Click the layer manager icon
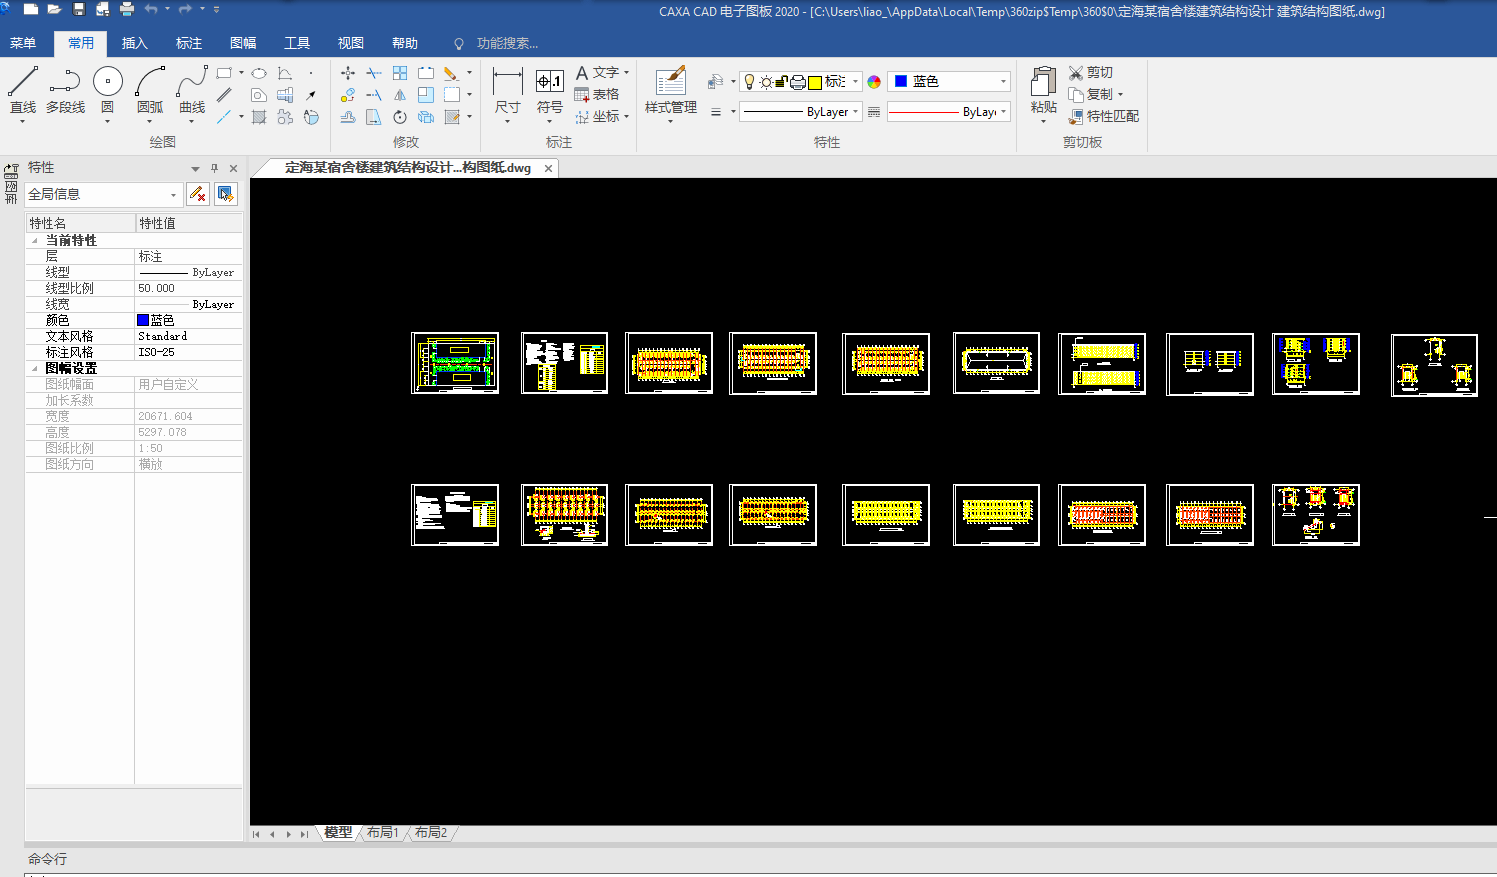The image size is (1497, 877). click(715, 82)
